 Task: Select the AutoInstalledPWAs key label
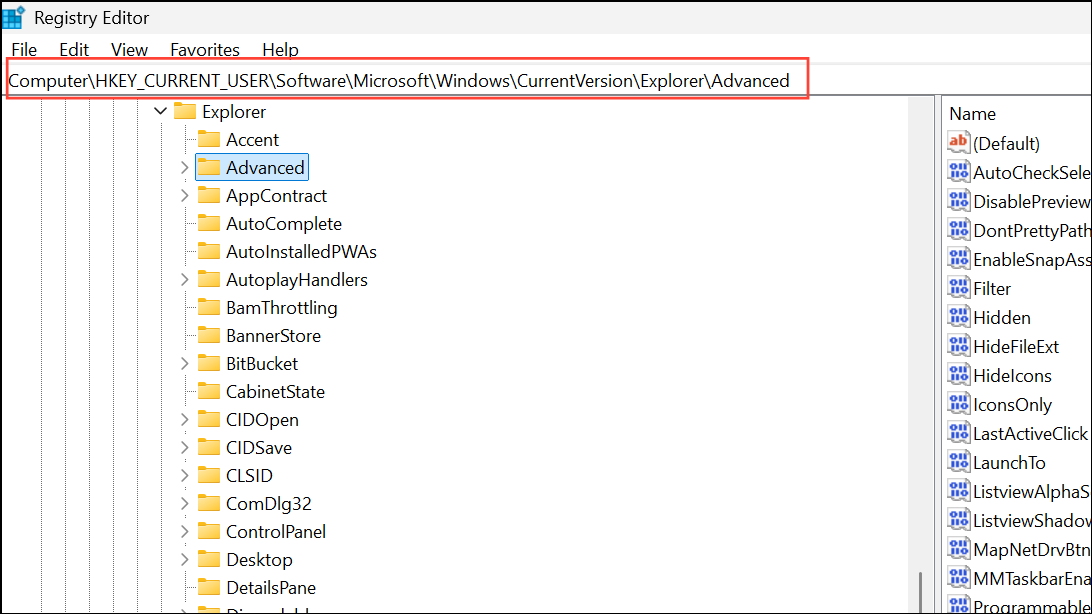click(x=302, y=251)
